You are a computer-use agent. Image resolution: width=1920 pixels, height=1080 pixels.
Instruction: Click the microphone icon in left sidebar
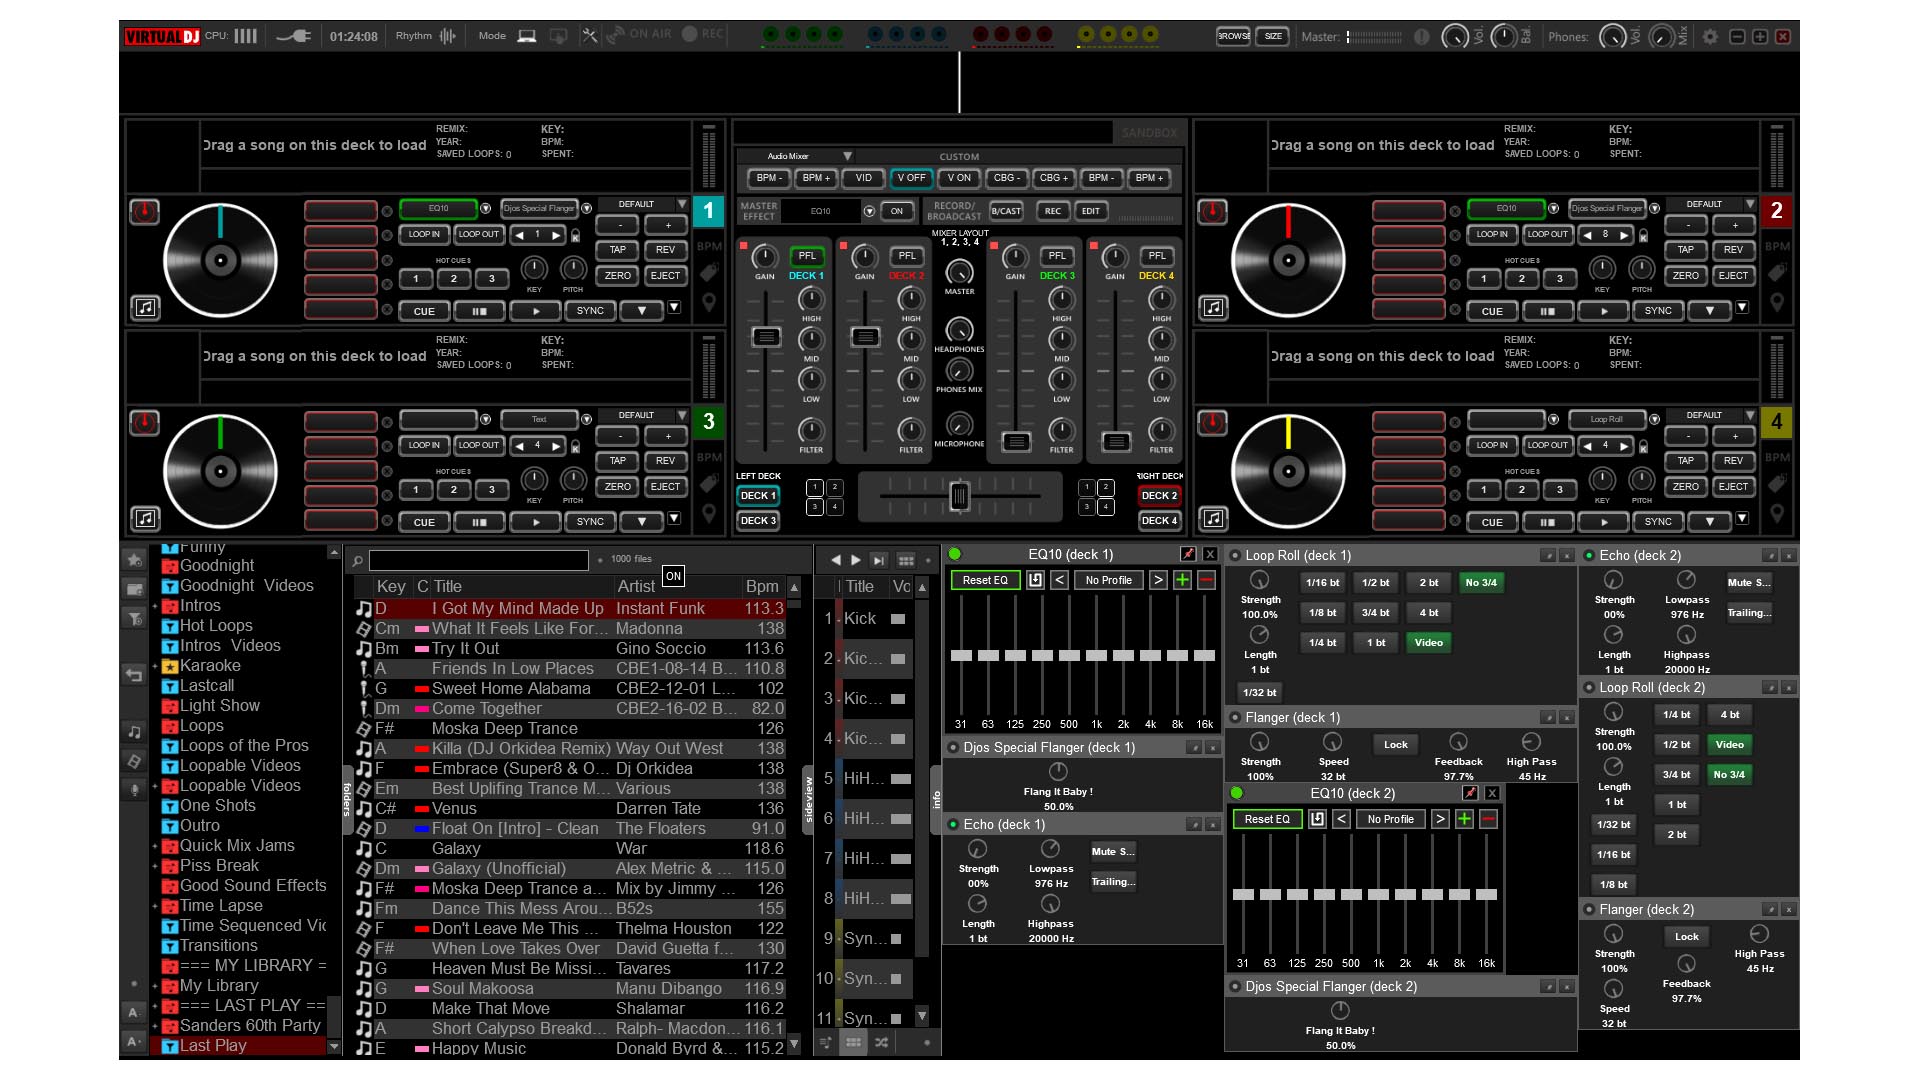[134, 790]
